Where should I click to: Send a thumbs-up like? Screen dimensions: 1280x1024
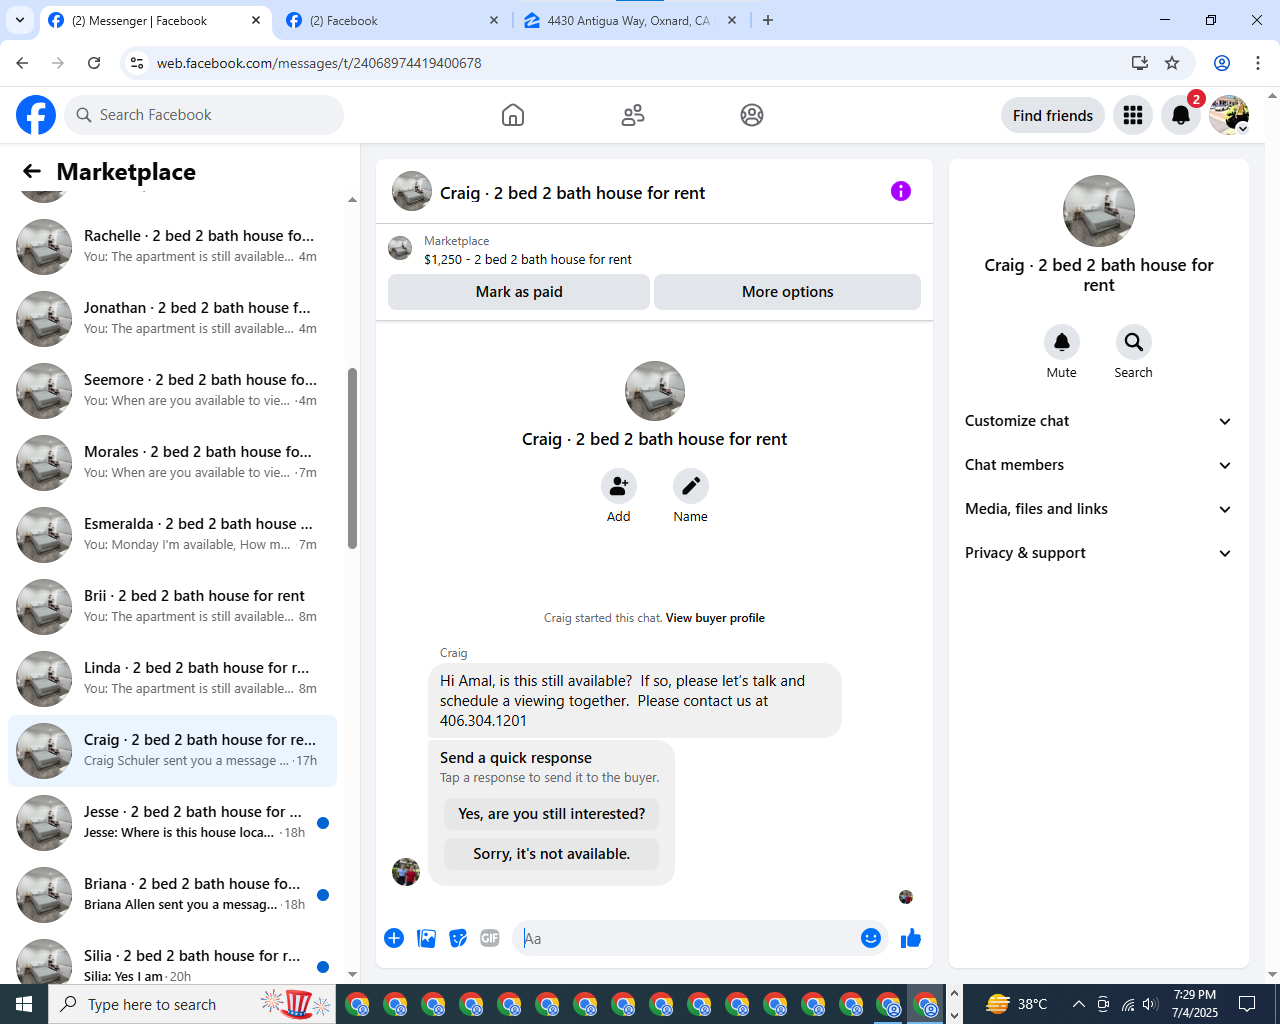tap(911, 938)
